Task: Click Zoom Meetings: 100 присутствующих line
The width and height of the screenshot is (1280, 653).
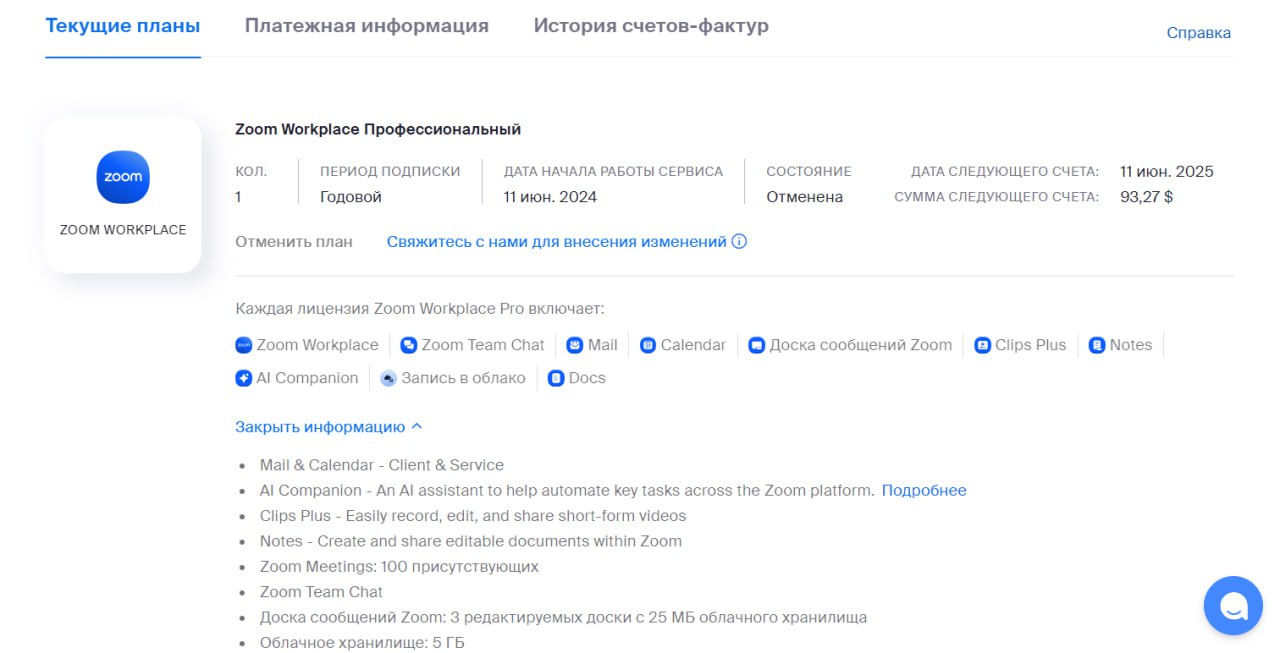Action: pos(399,567)
